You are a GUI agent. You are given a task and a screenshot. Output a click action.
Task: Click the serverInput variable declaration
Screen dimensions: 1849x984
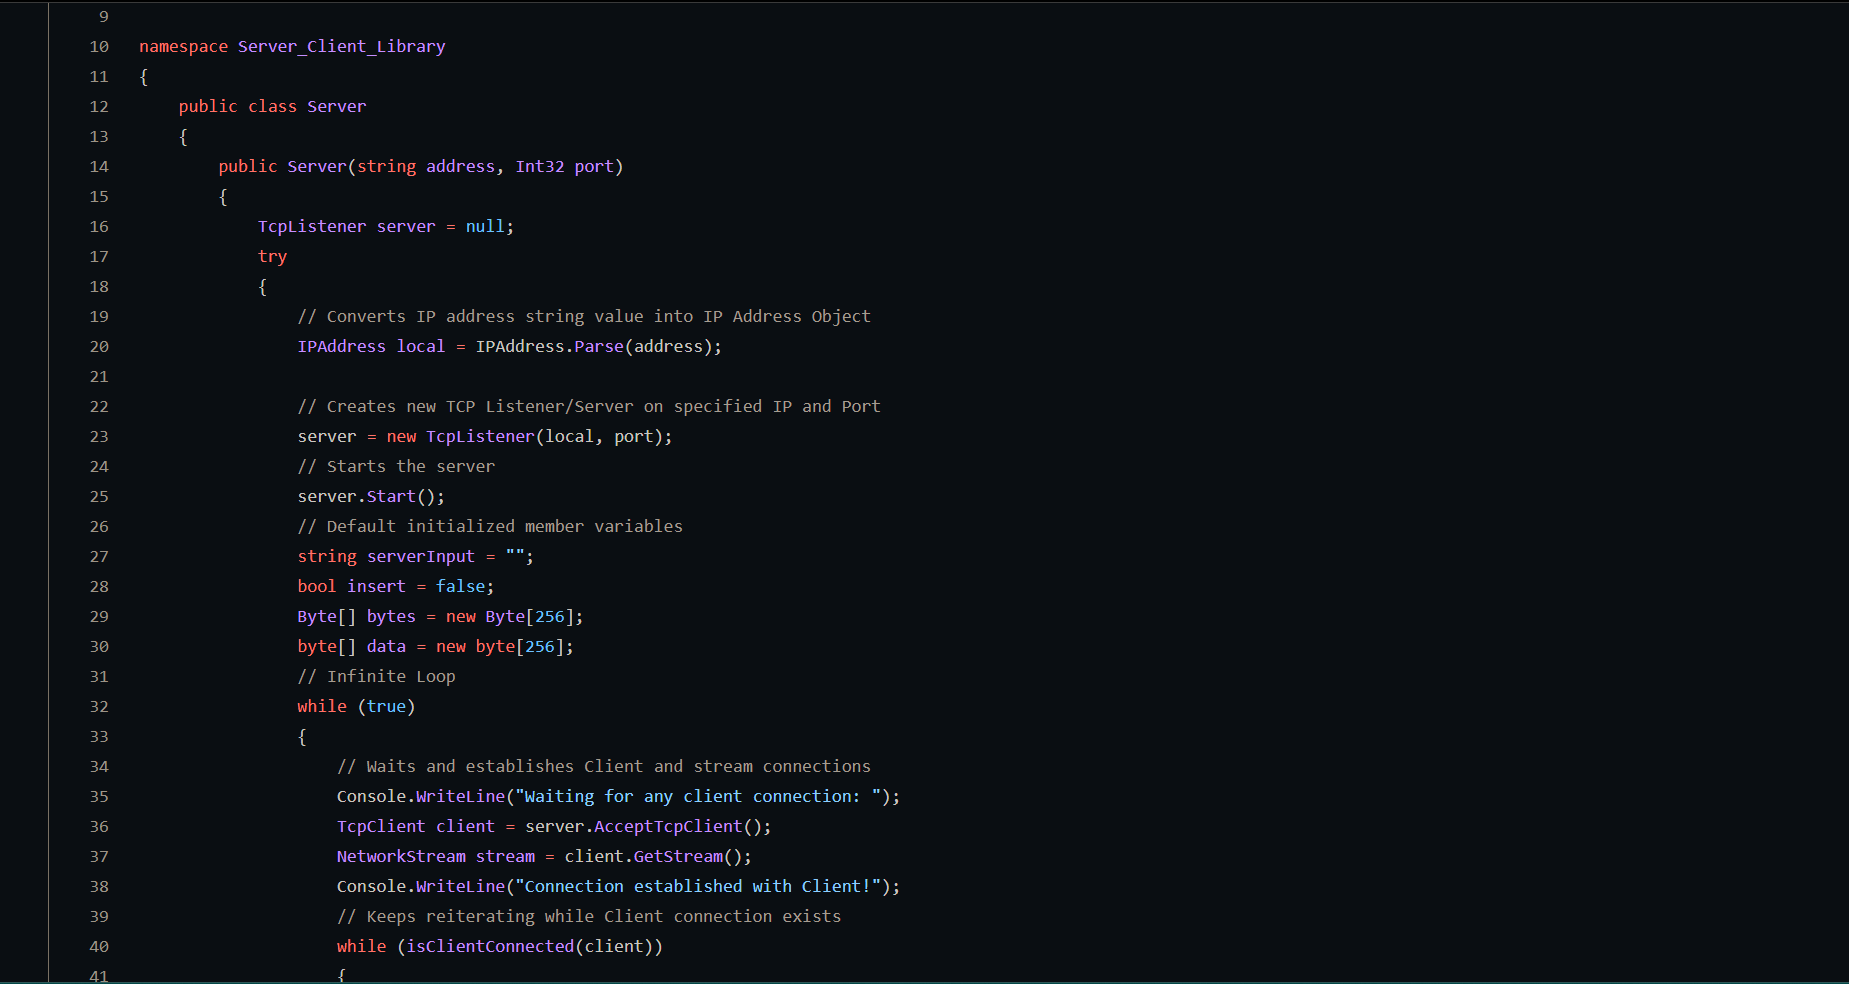click(420, 557)
